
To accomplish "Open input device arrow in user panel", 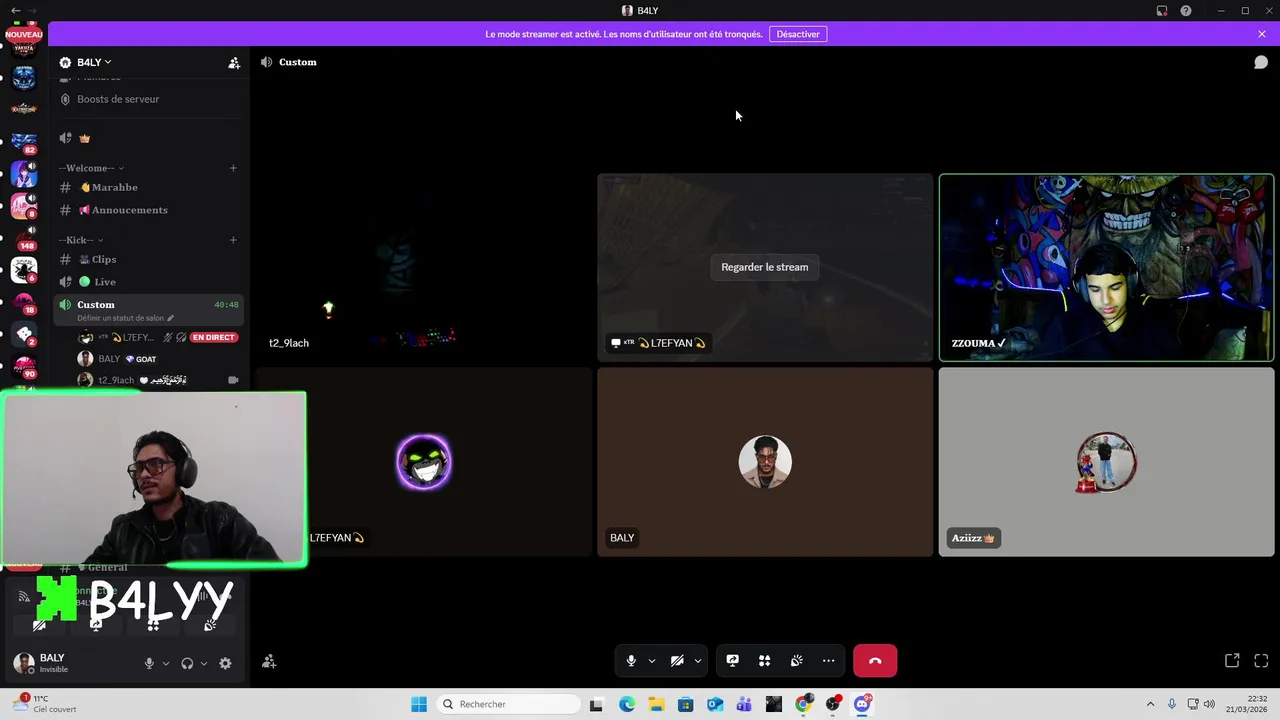I will point(166,663).
